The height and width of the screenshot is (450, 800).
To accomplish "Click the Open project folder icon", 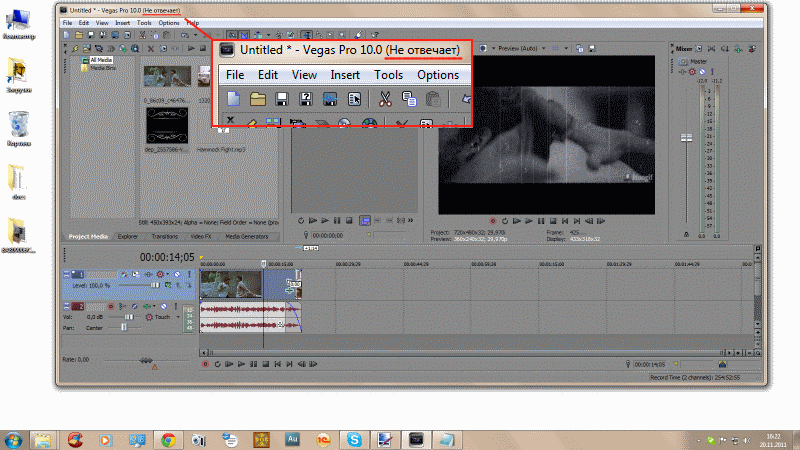I will coord(79,35).
